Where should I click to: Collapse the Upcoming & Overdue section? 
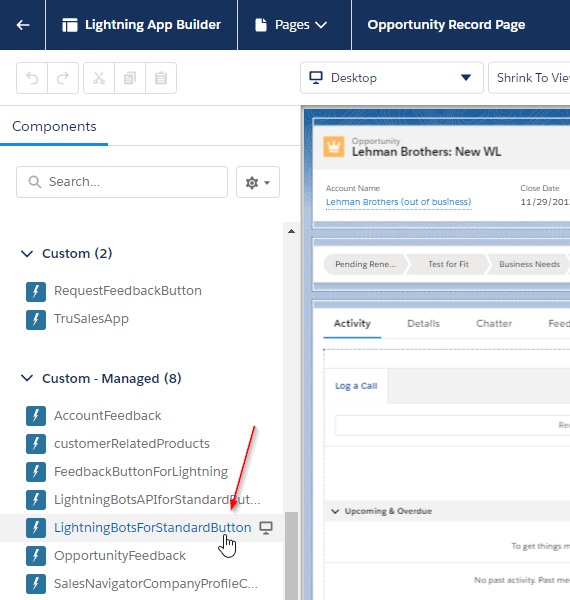point(335,511)
